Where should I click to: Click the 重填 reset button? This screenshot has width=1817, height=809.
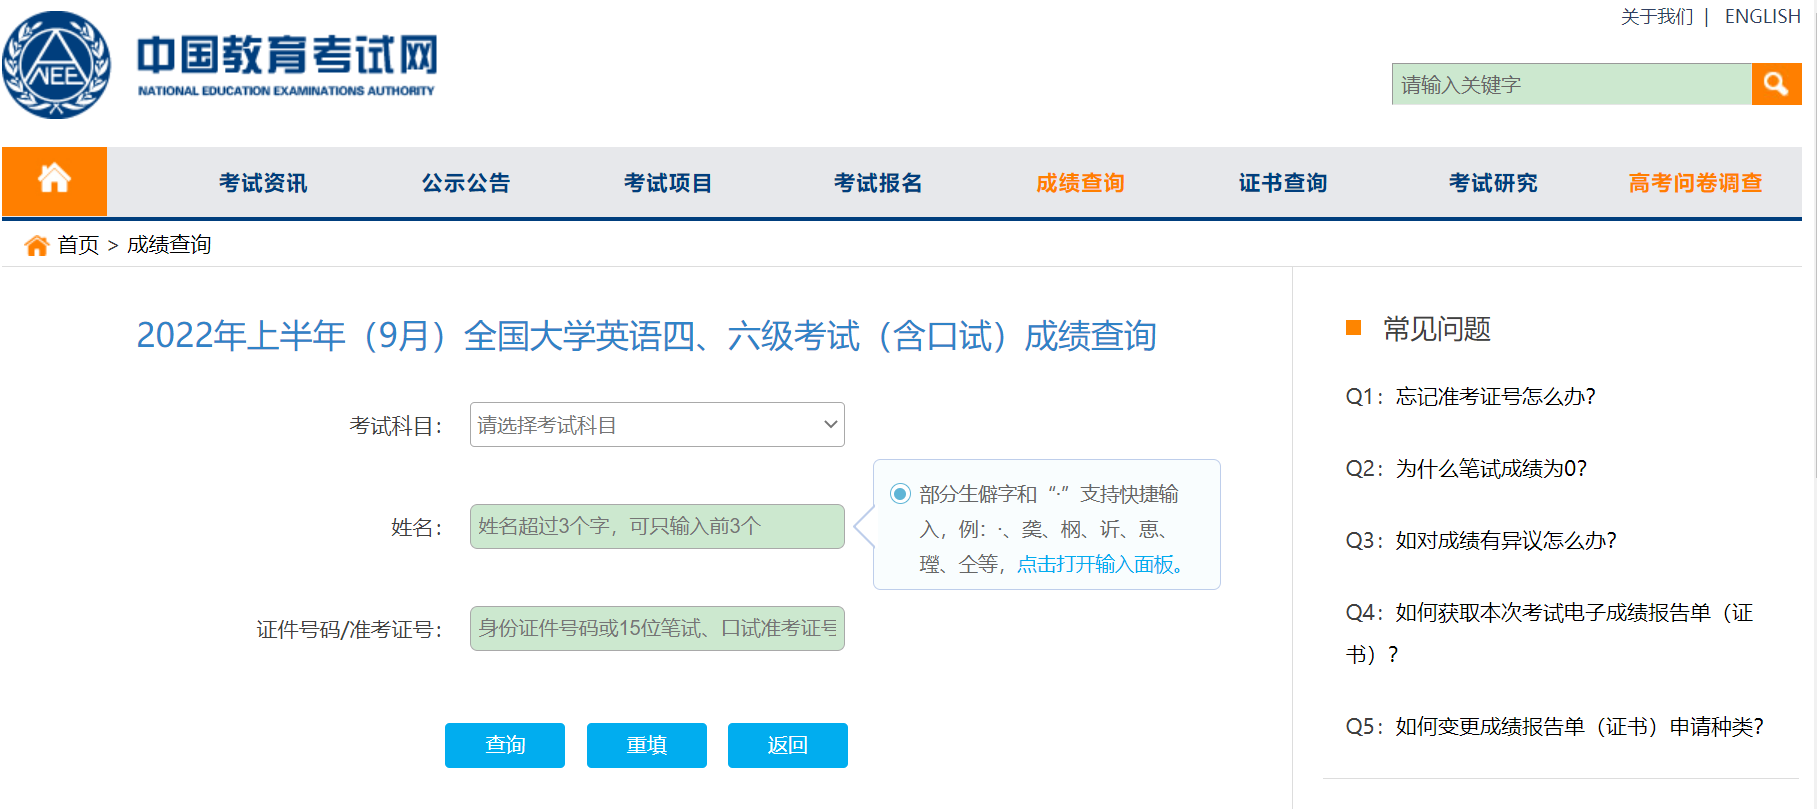tap(646, 745)
